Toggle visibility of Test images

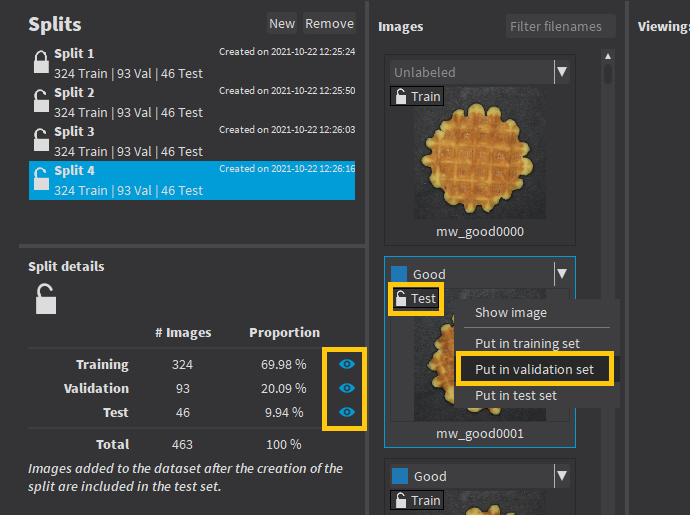(347, 412)
